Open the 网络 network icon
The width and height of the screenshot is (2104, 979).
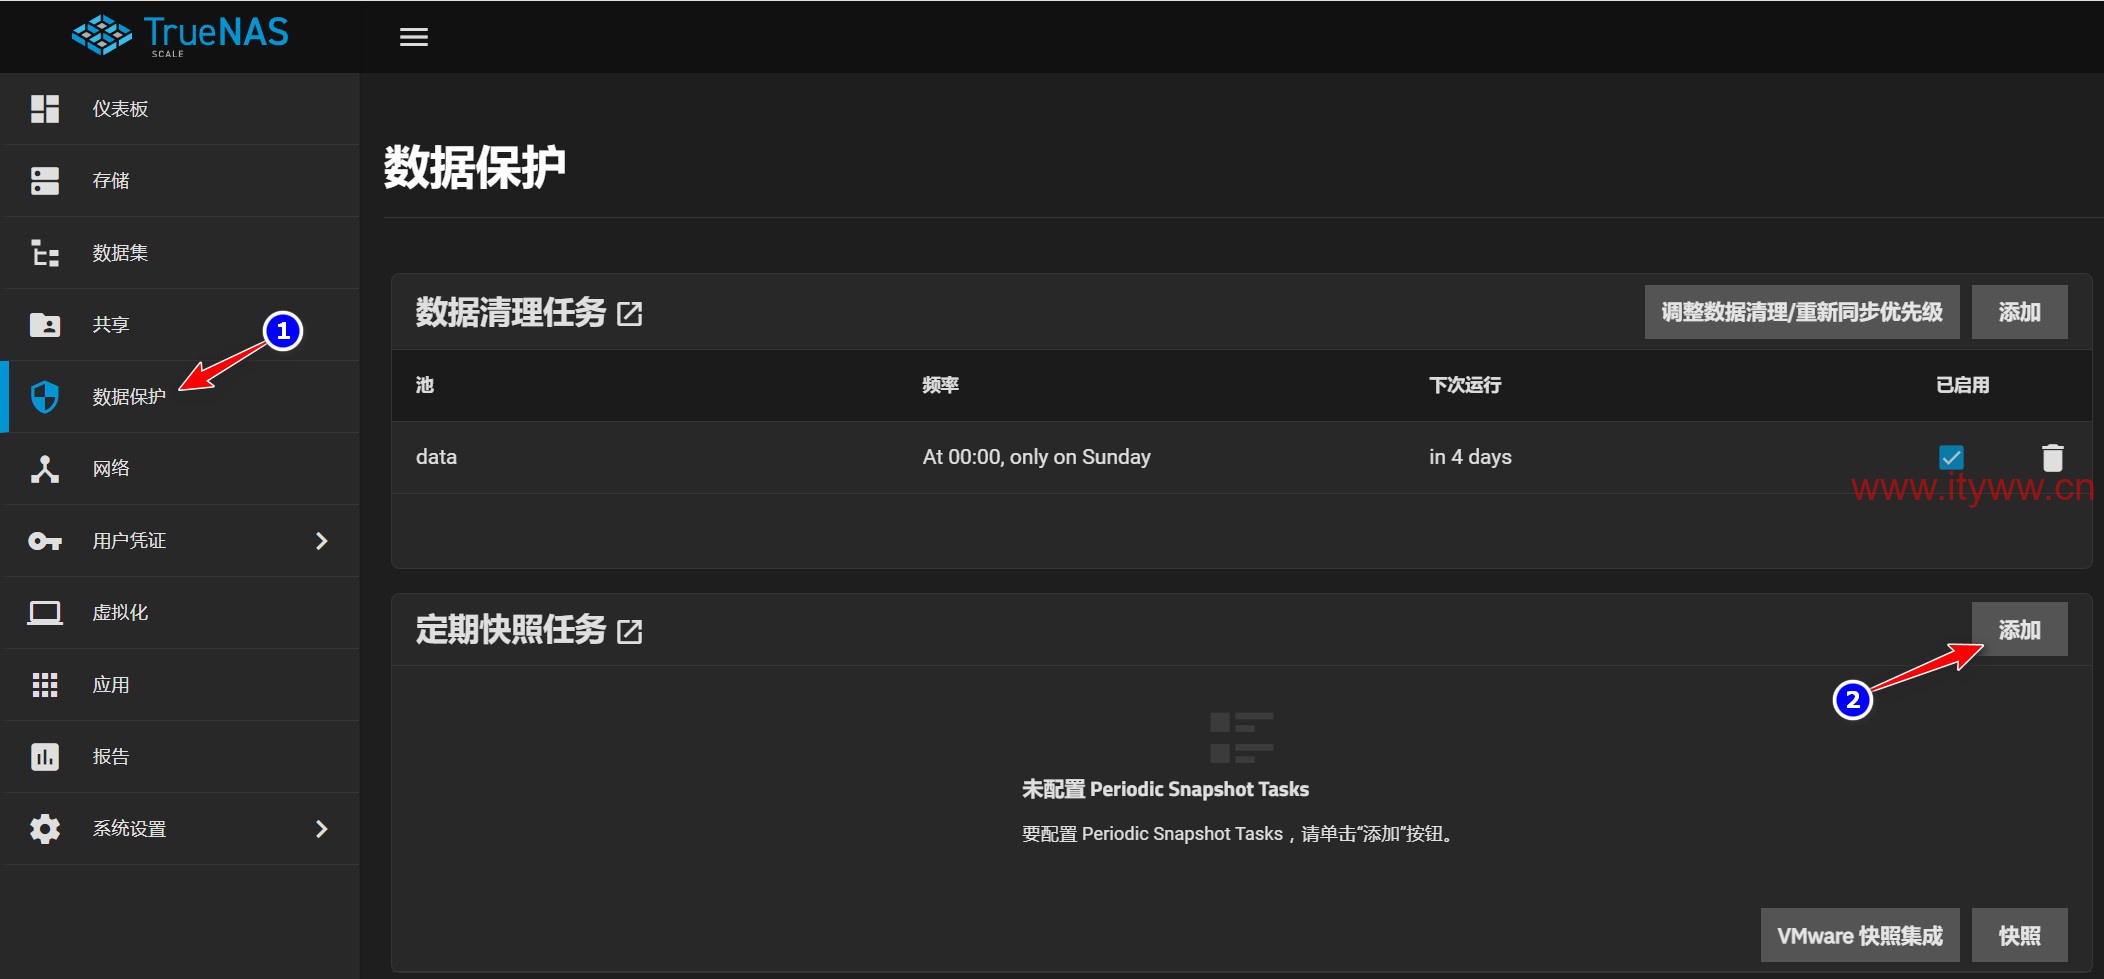[x=45, y=469]
